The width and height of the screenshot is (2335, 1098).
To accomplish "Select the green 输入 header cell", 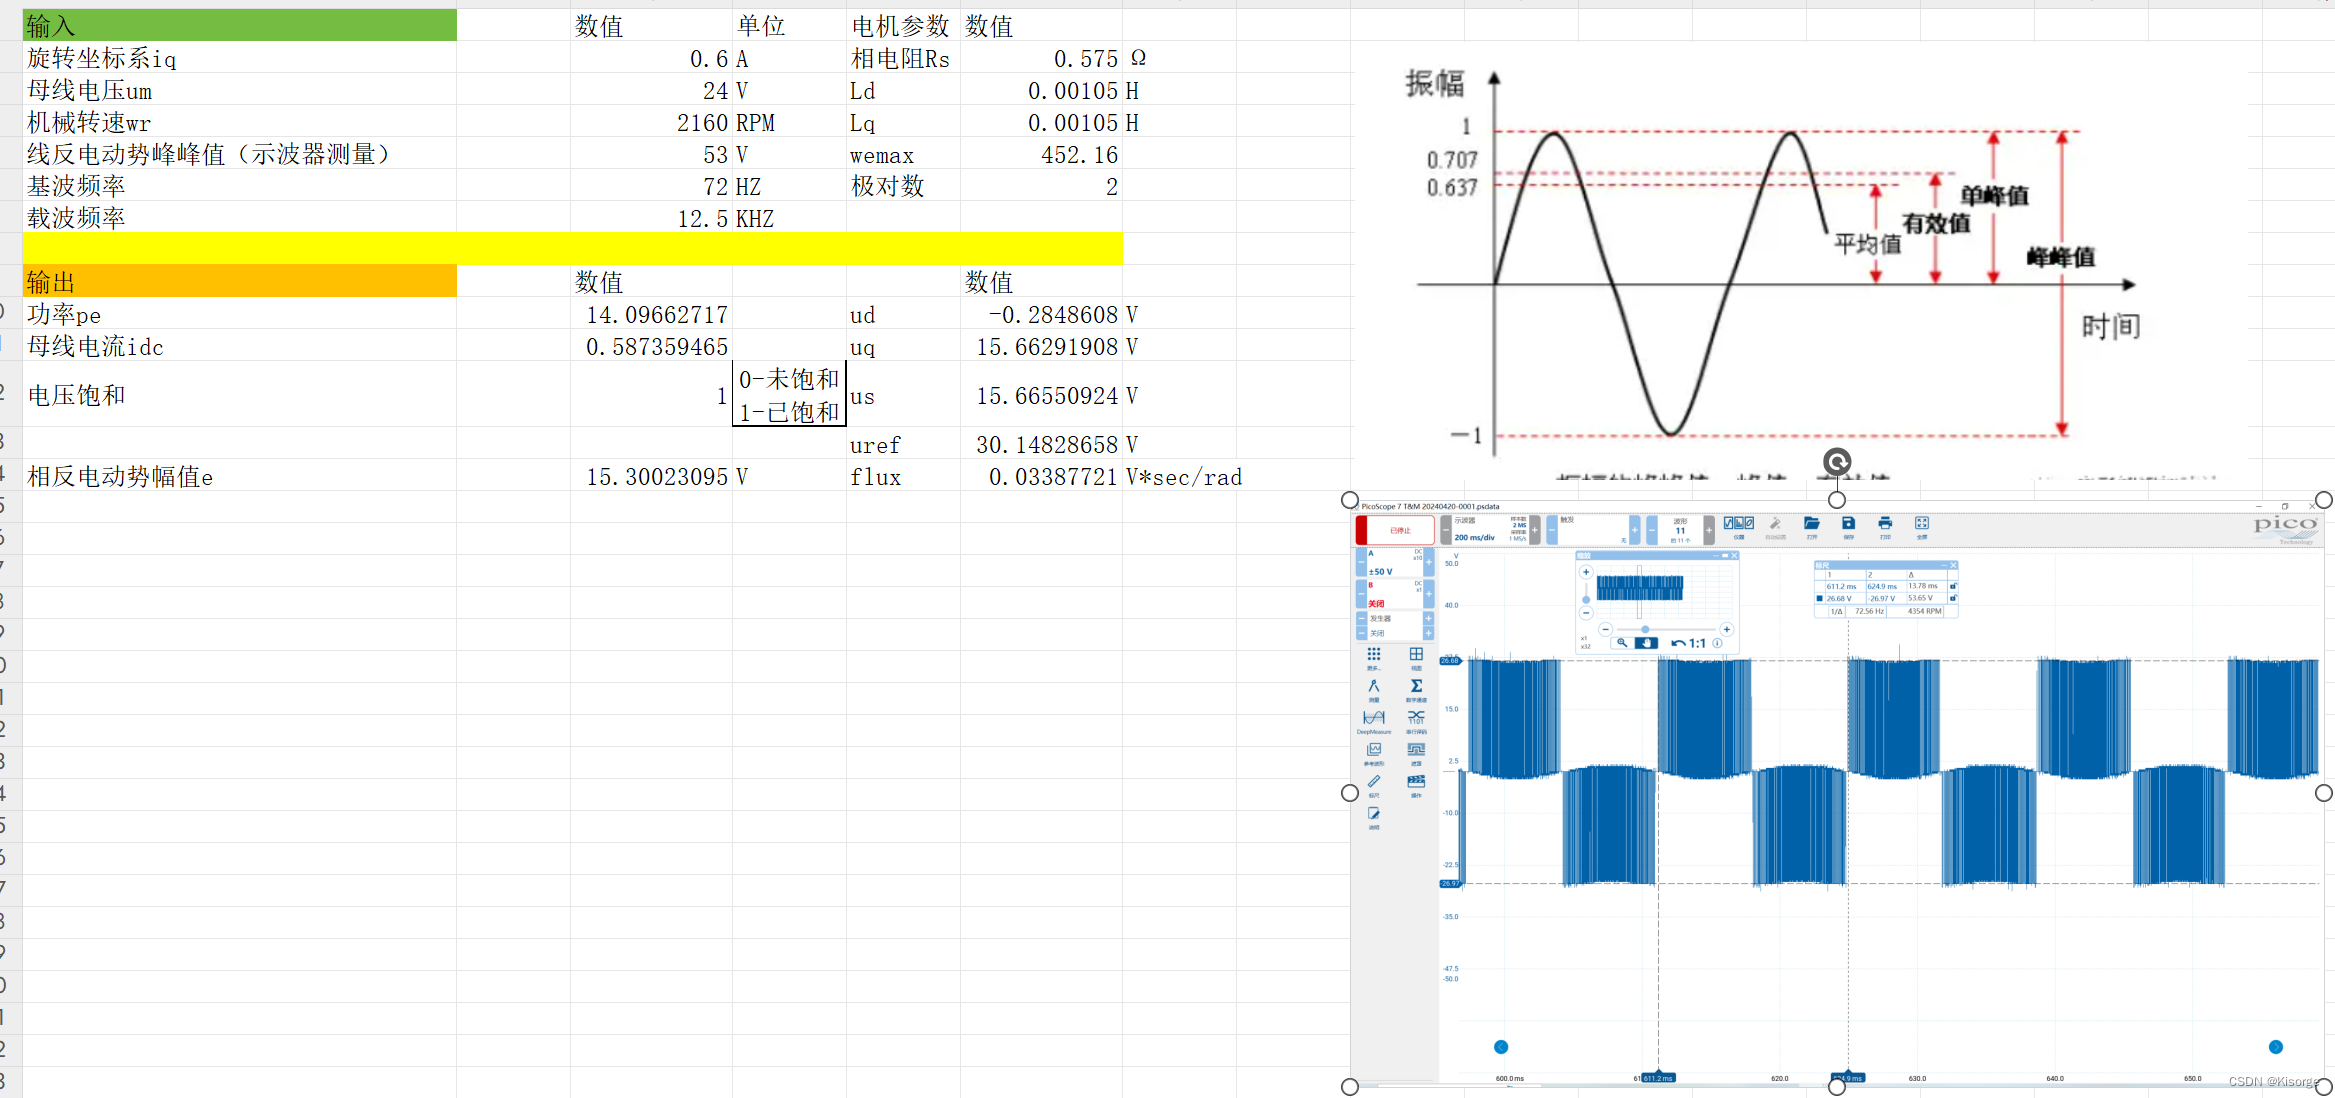I will click(240, 25).
